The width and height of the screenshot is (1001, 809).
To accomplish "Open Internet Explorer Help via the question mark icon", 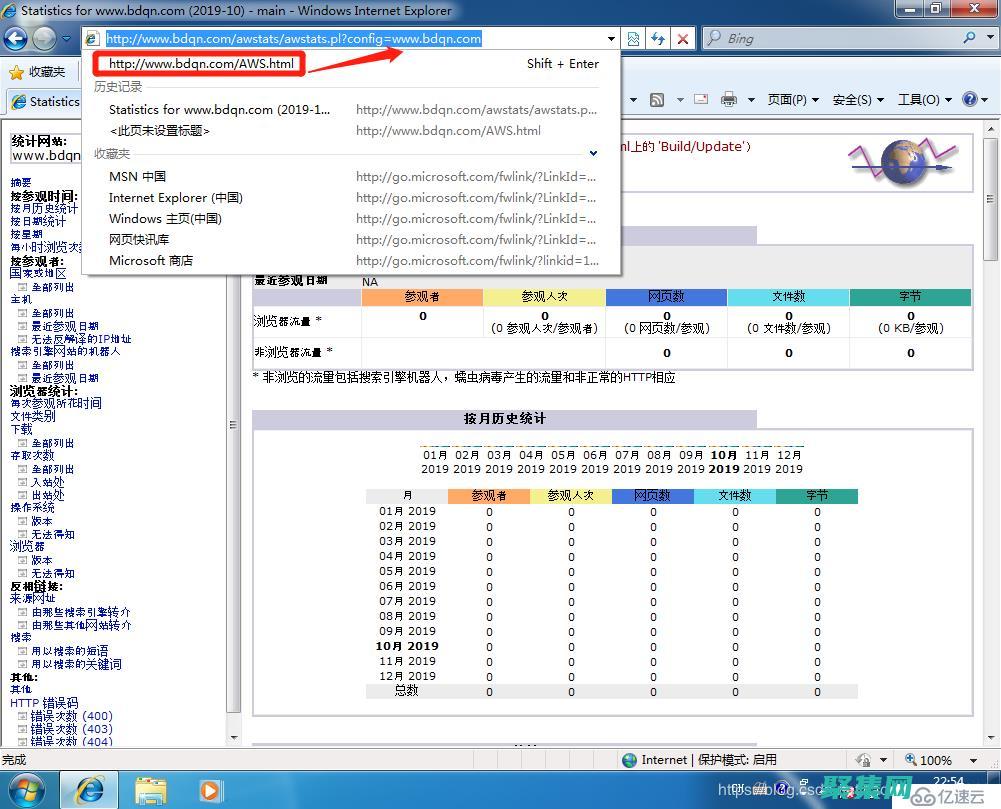I will tap(971, 100).
